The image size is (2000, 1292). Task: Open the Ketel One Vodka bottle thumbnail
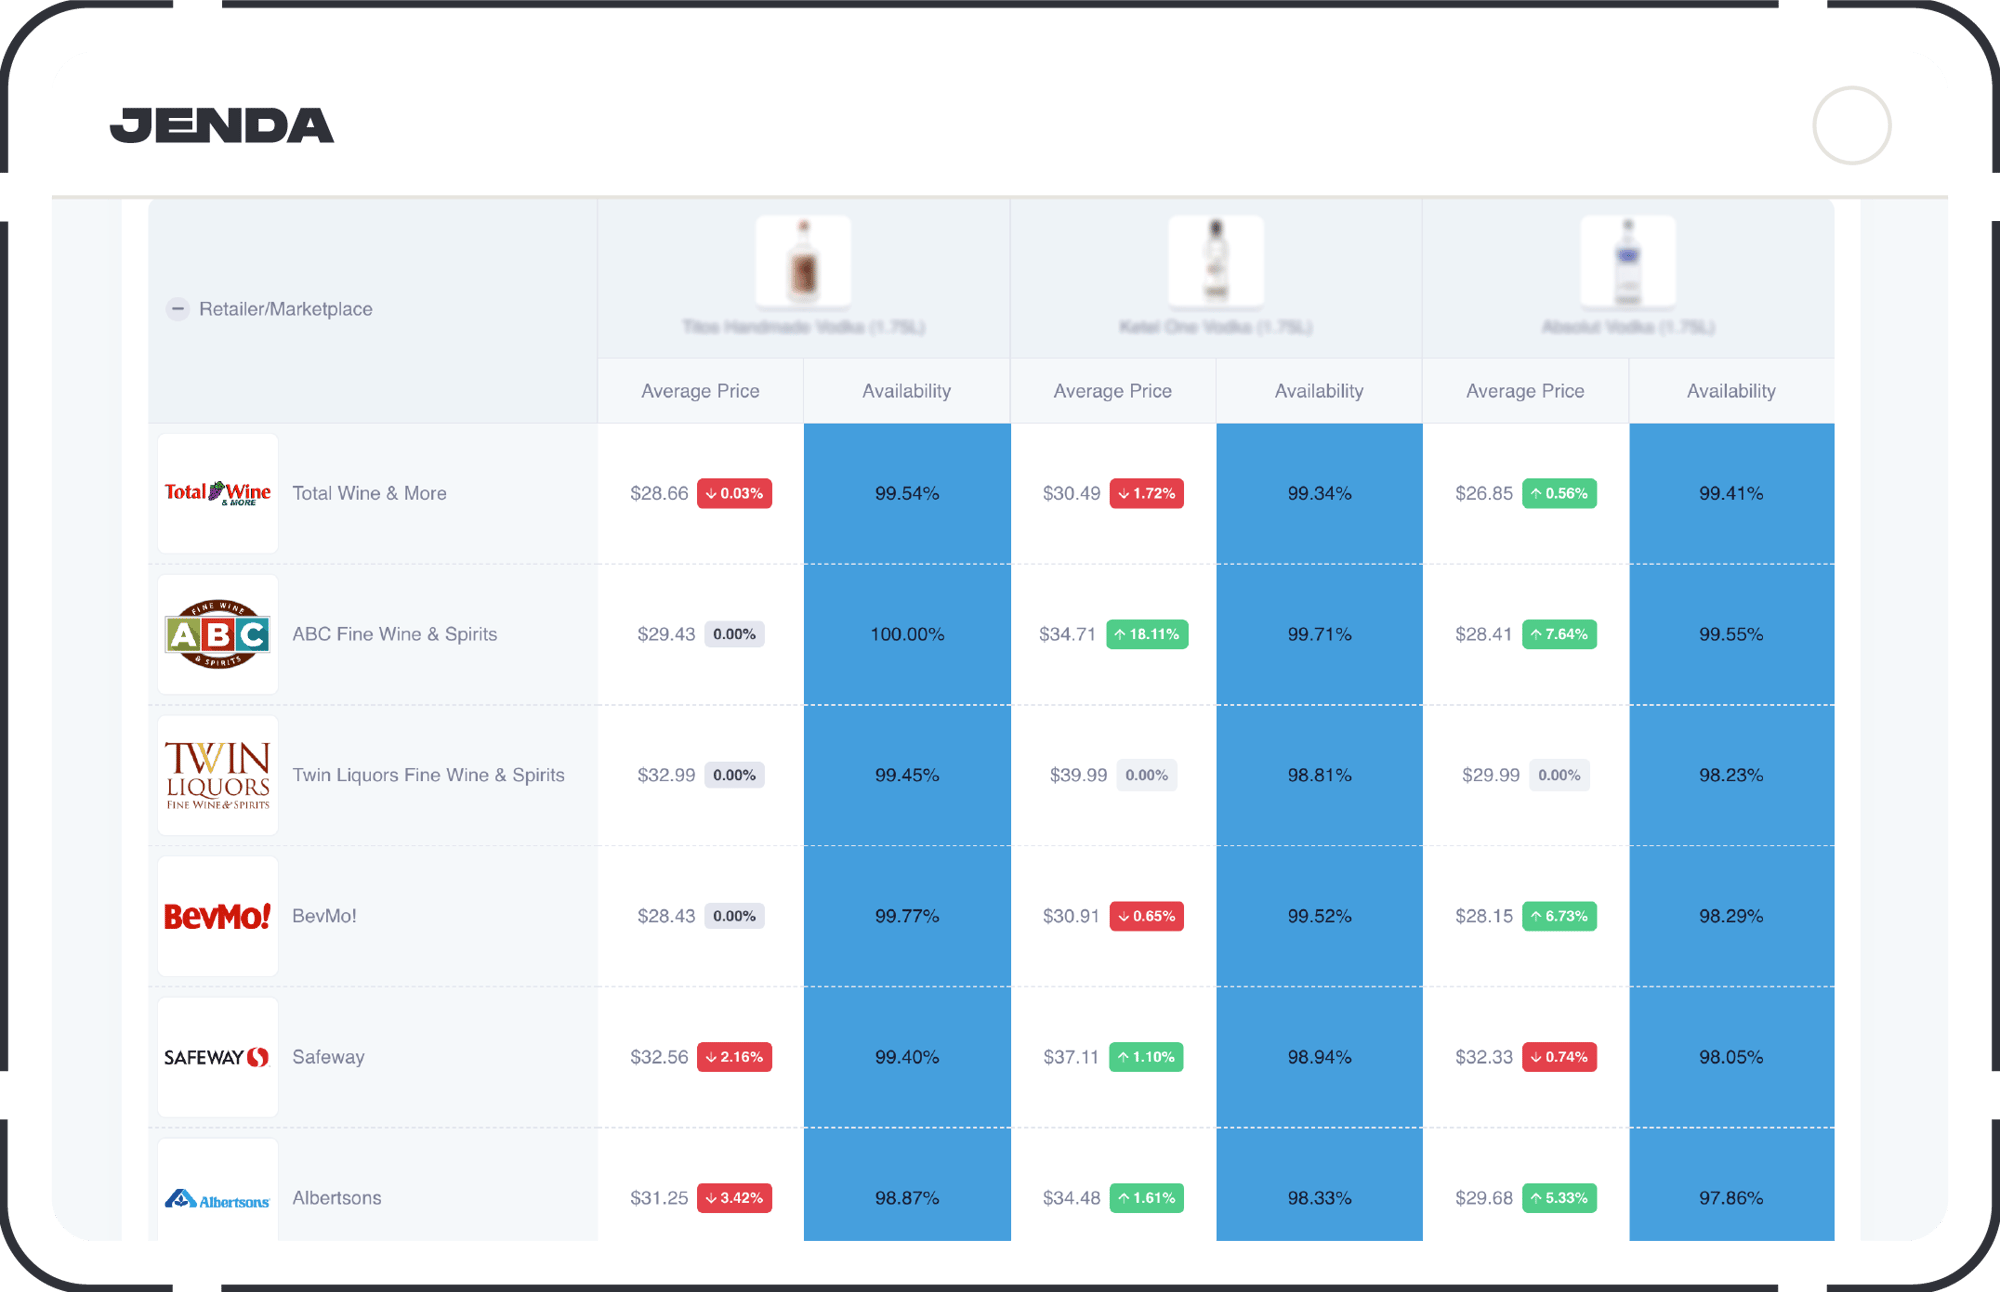click(x=1215, y=261)
